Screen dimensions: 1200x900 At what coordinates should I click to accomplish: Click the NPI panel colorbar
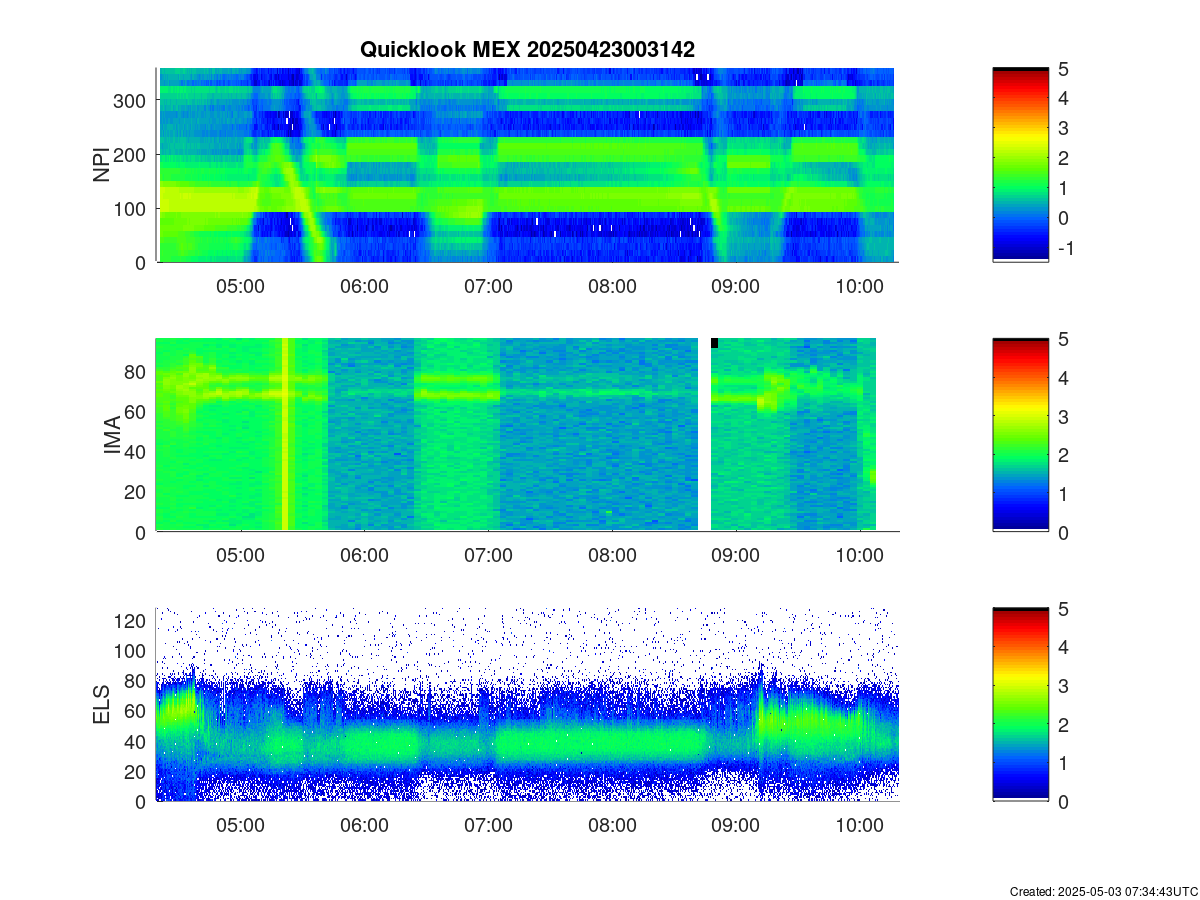point(1020,165)
